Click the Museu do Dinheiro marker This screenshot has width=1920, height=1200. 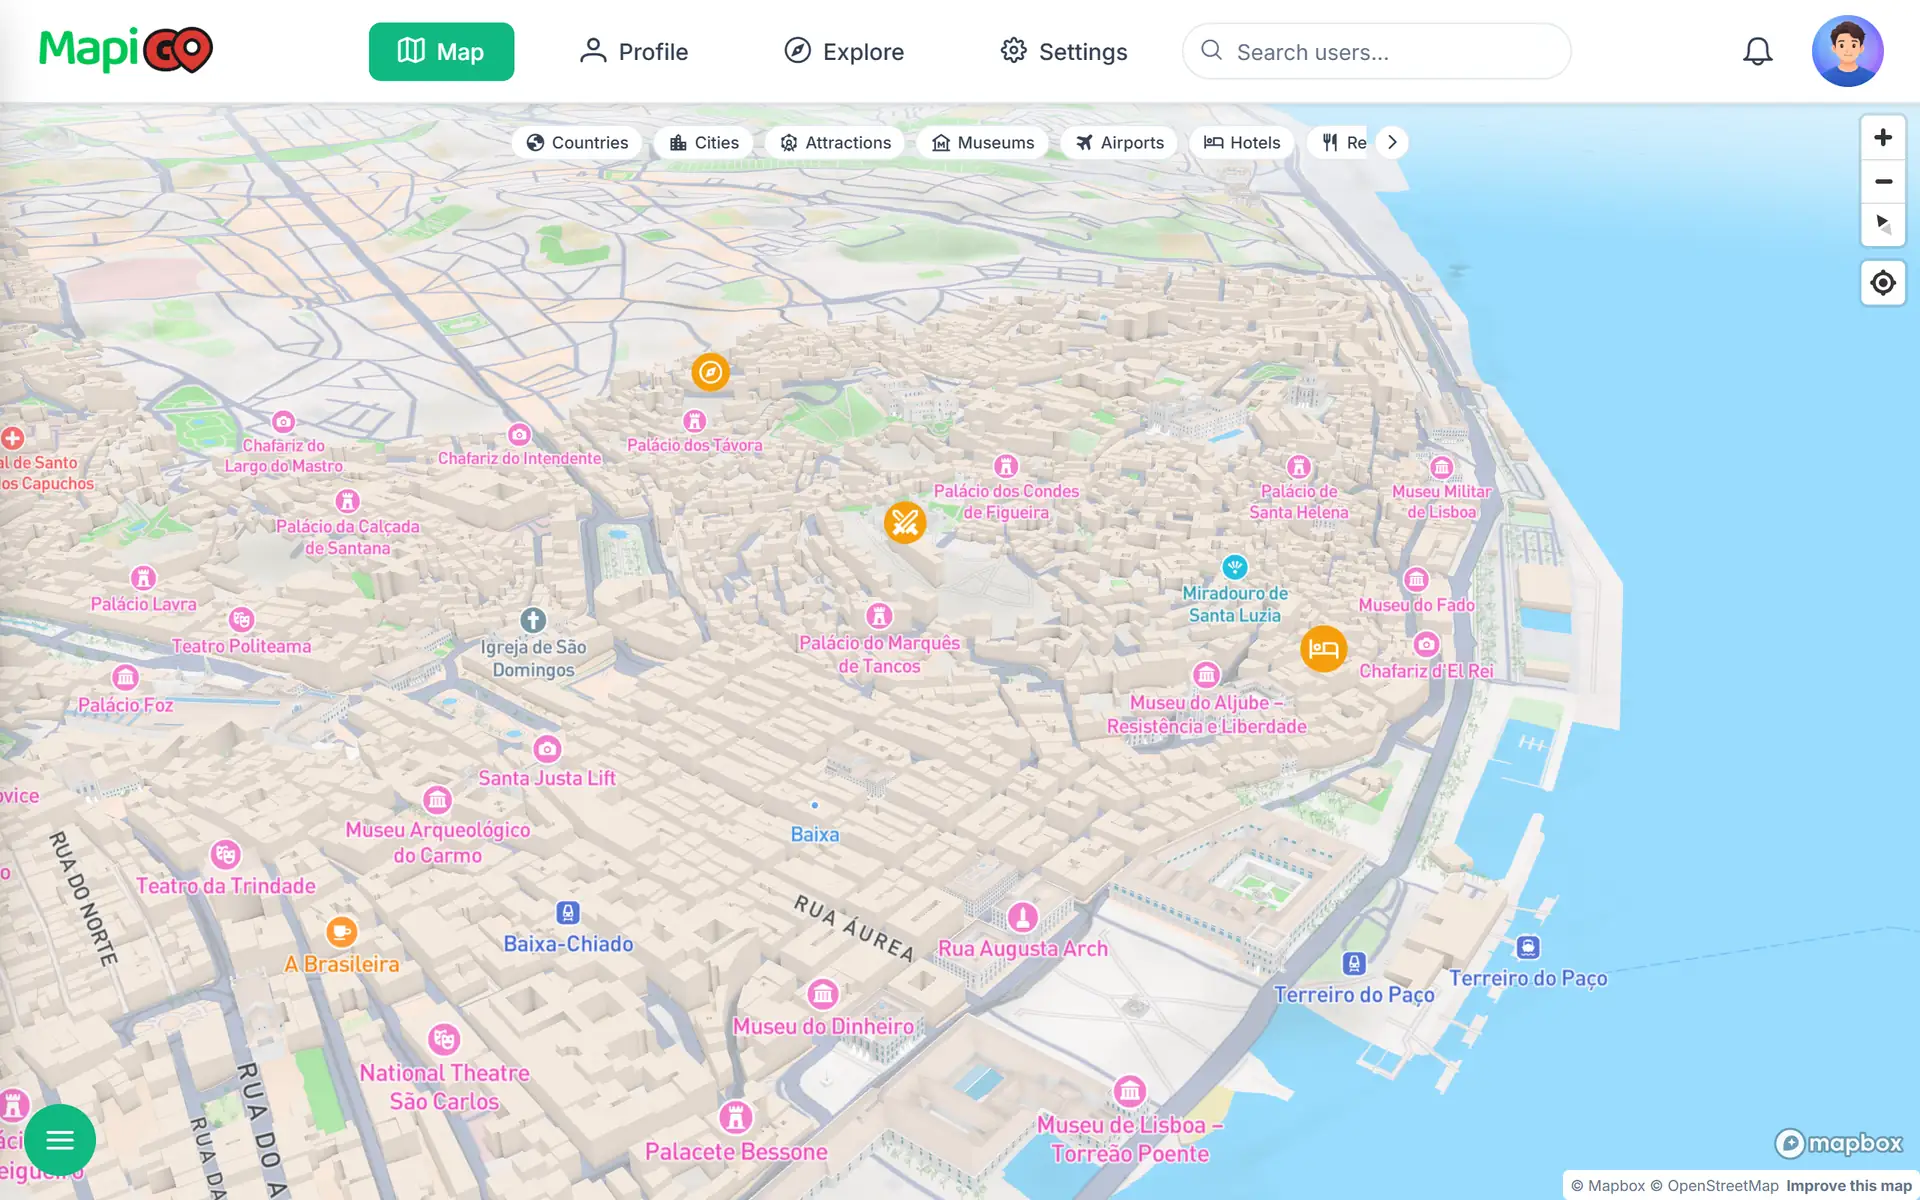pos(822,994)
